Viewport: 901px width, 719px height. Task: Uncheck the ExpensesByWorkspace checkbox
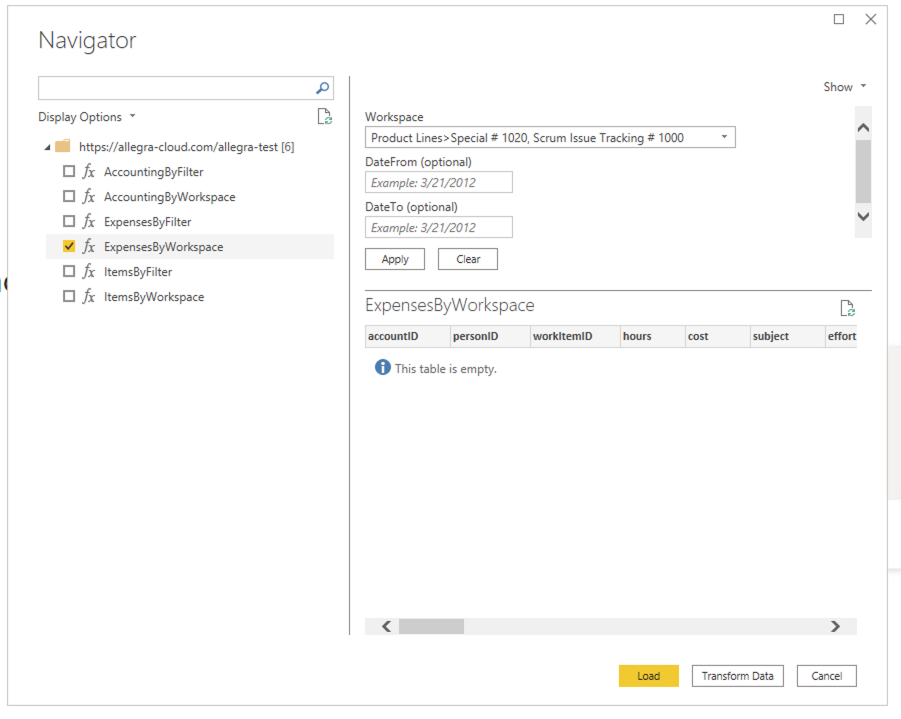pos(69,246)
